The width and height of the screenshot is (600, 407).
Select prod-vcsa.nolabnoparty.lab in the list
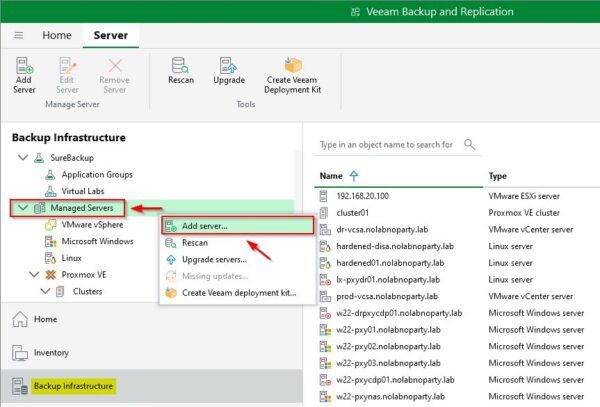(387, 296)
